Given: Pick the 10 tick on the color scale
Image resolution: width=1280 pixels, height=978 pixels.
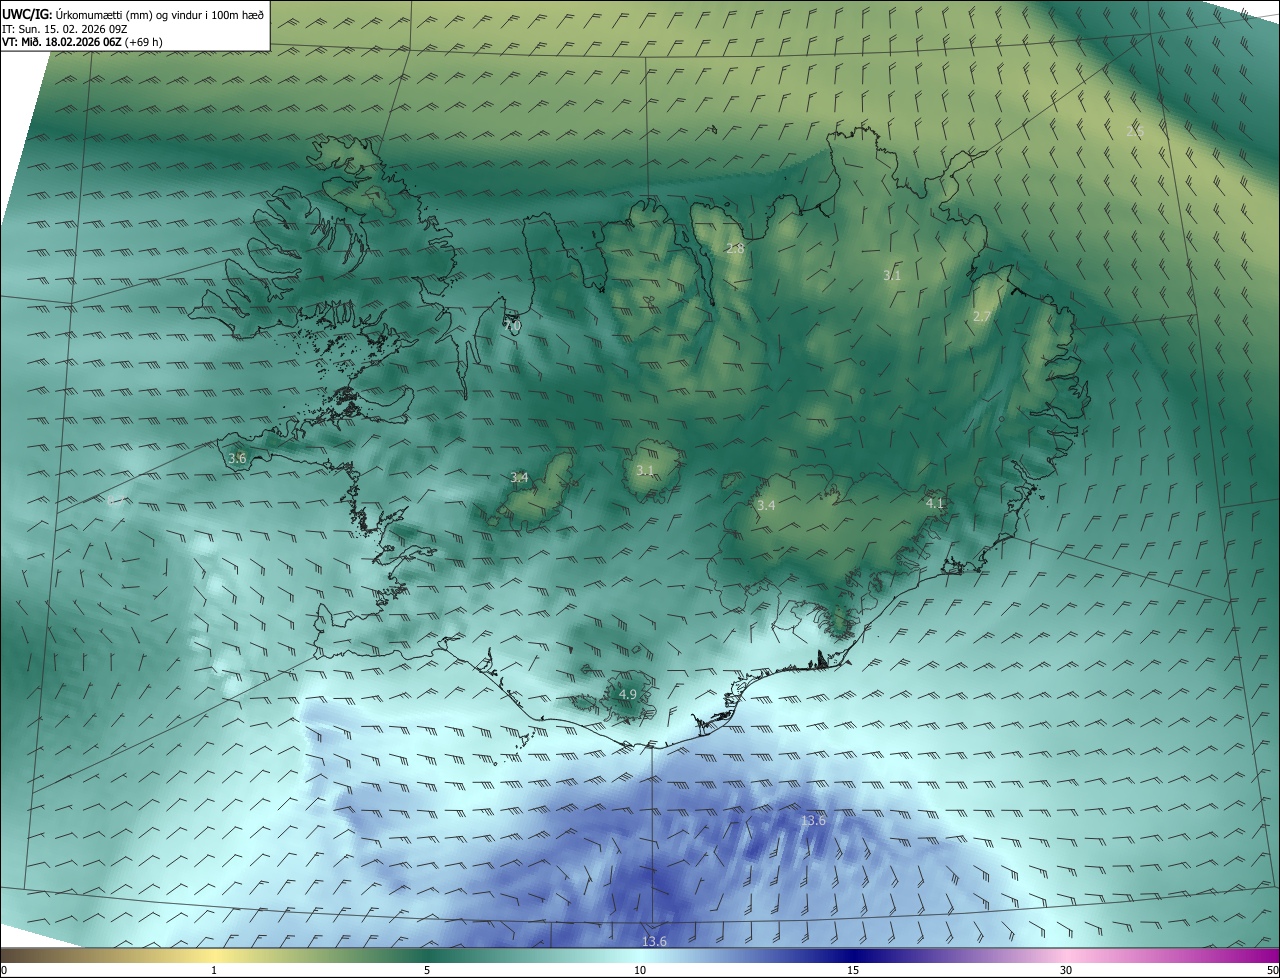Looking at the screenshot, I should [x=640, y=970].
